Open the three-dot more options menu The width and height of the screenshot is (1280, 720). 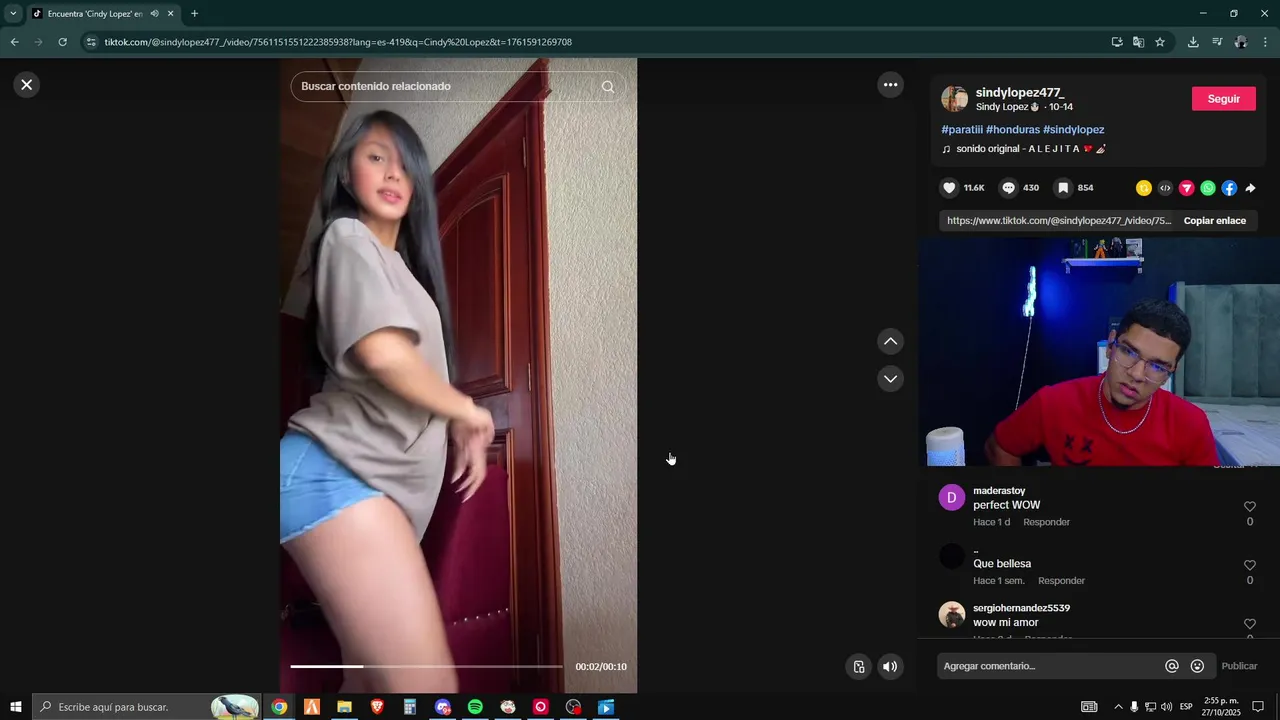tap(890, 85)
